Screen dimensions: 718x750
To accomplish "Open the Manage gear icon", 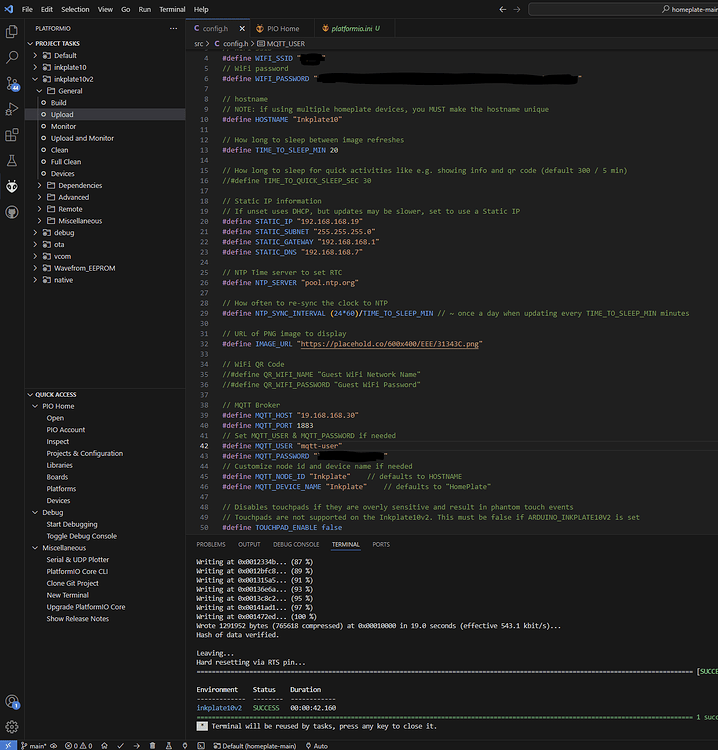I will (12, 726).
